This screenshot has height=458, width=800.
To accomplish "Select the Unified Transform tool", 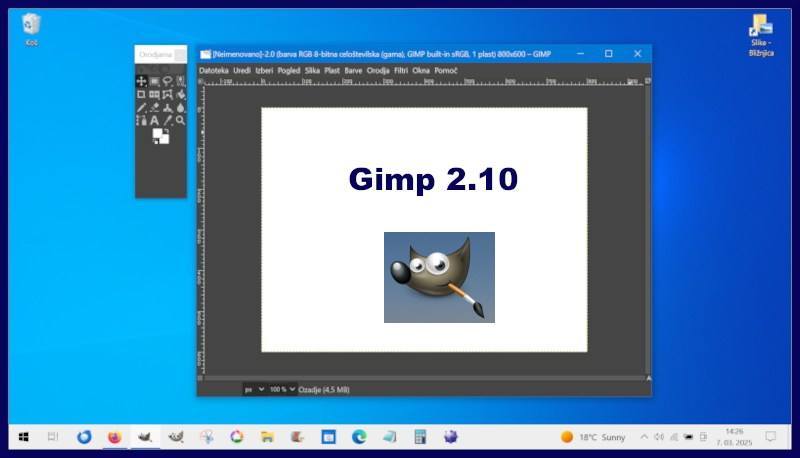I will (x=154, y=94).
